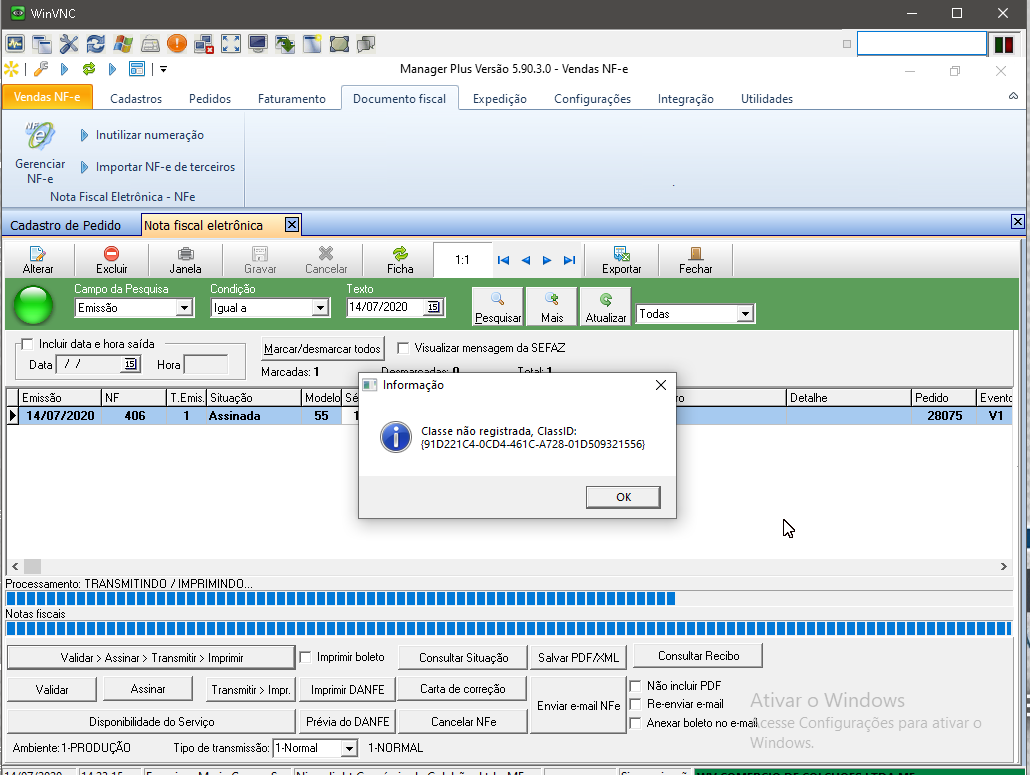This screenshot has height=775, width=1030.
Task: Click the Consultar Situação button
Action: coord(463,657)
